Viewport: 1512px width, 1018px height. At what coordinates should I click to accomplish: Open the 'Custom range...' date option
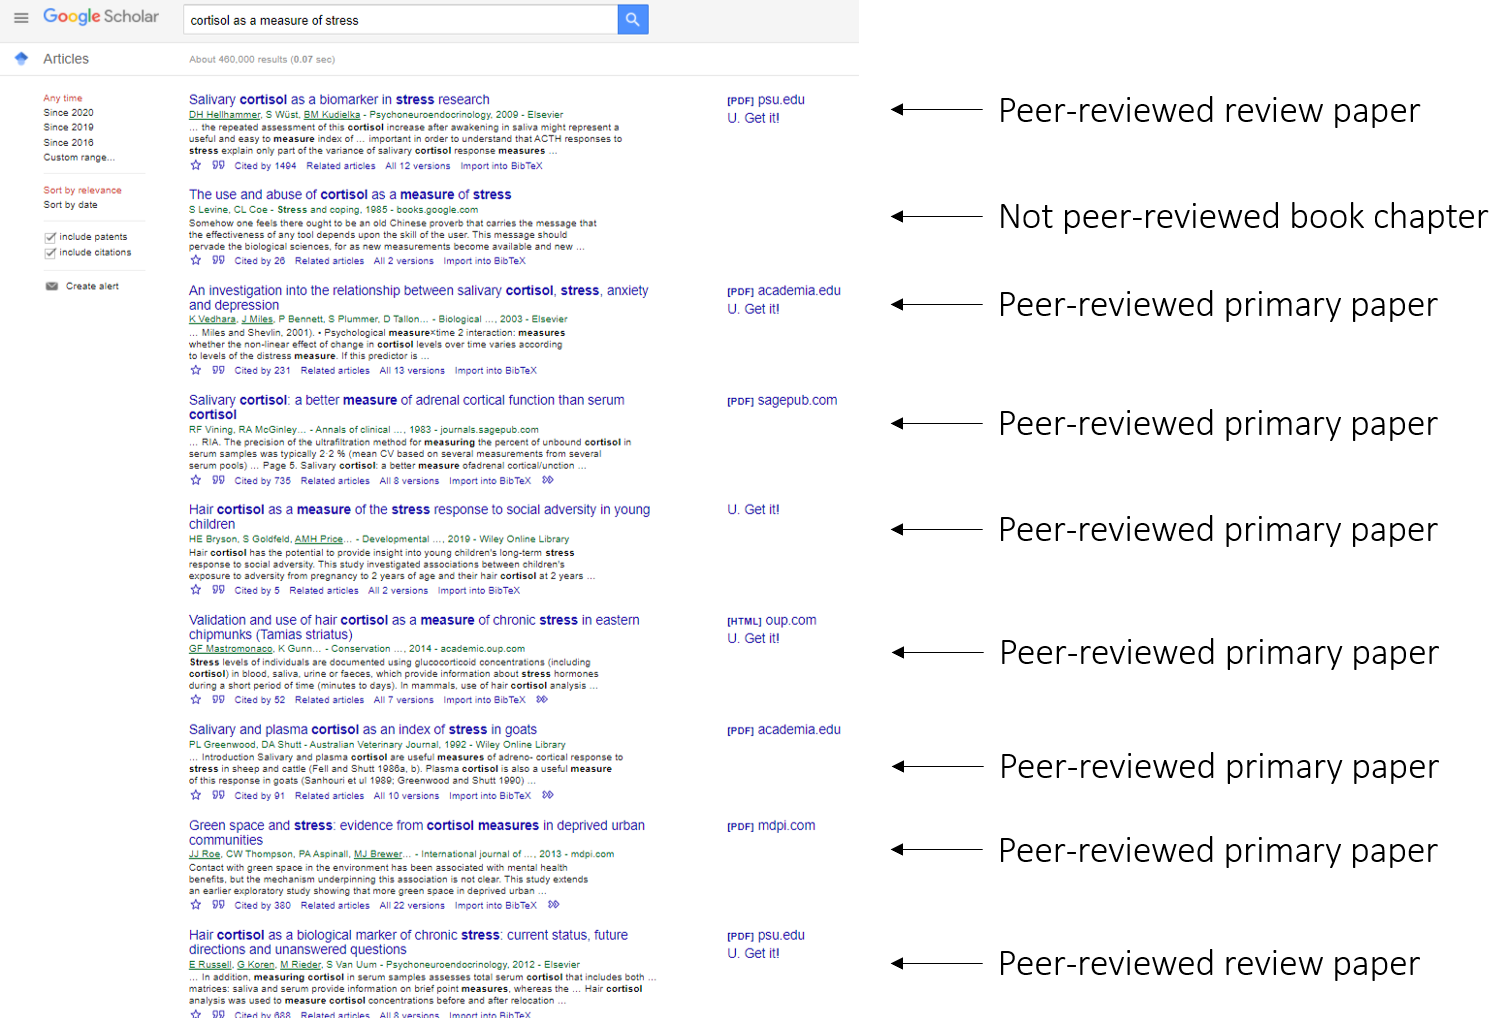[79, 157]
